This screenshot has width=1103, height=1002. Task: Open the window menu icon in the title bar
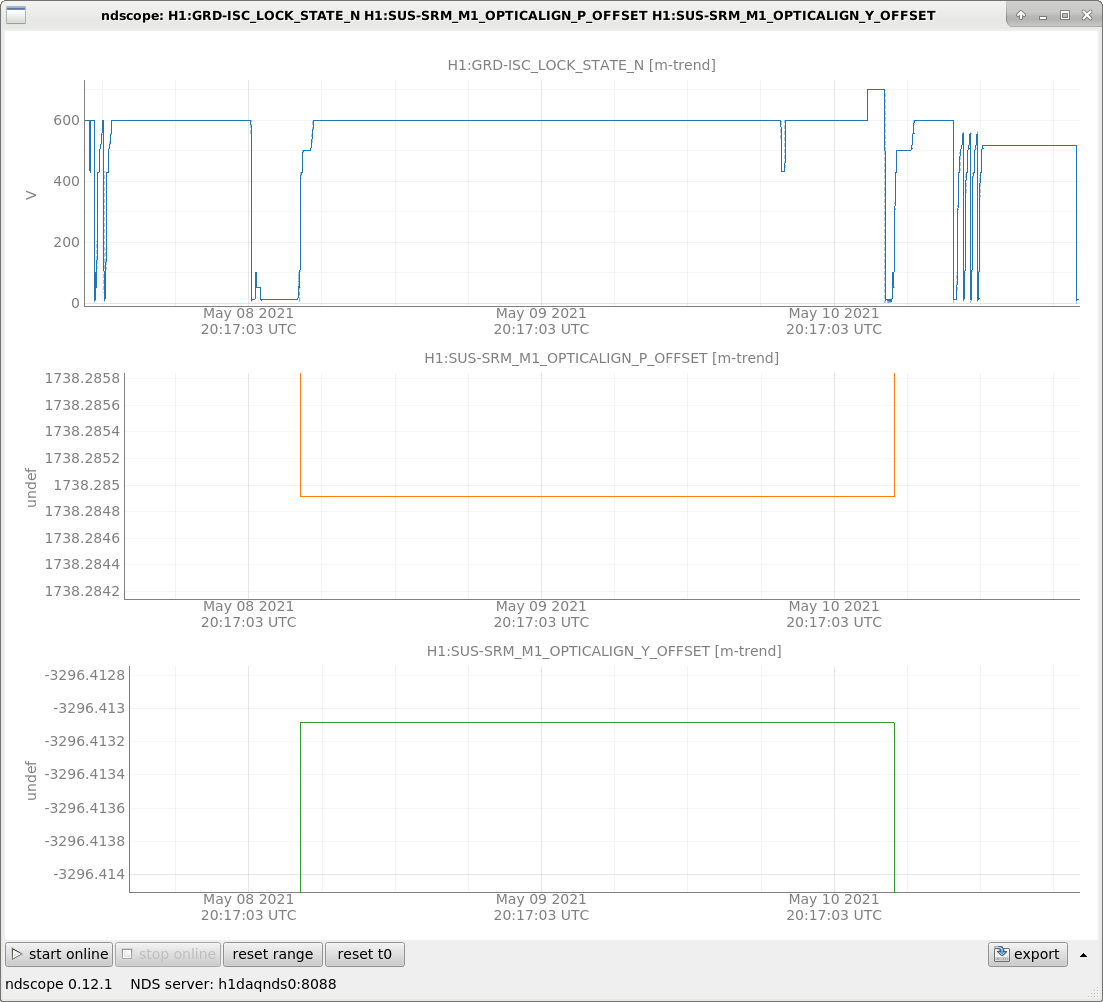coord(15,15)
